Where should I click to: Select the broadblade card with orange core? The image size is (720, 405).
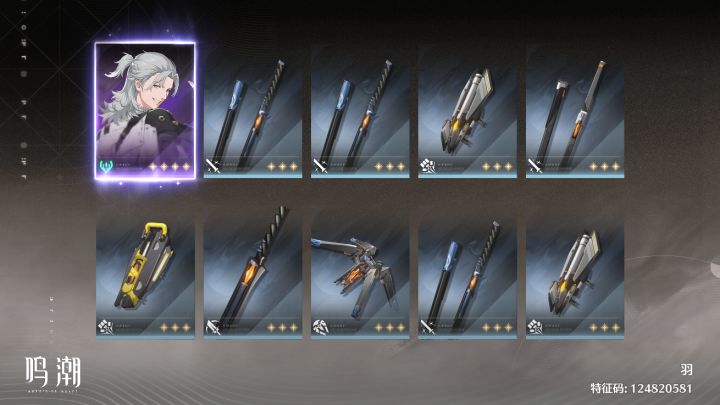pos(253,274)
